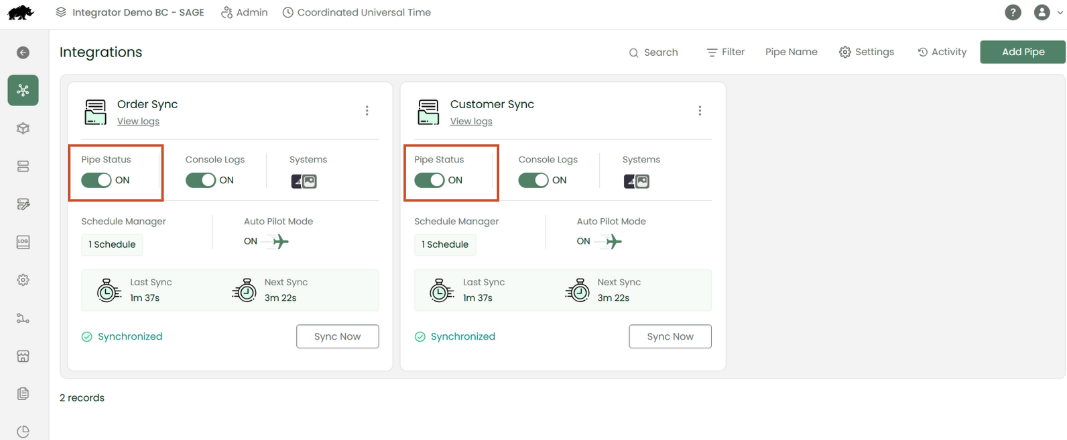Click the storefront icon in sidebar
The width and height of the screenshot is (1067, 440).
click(x=23, y=356)
